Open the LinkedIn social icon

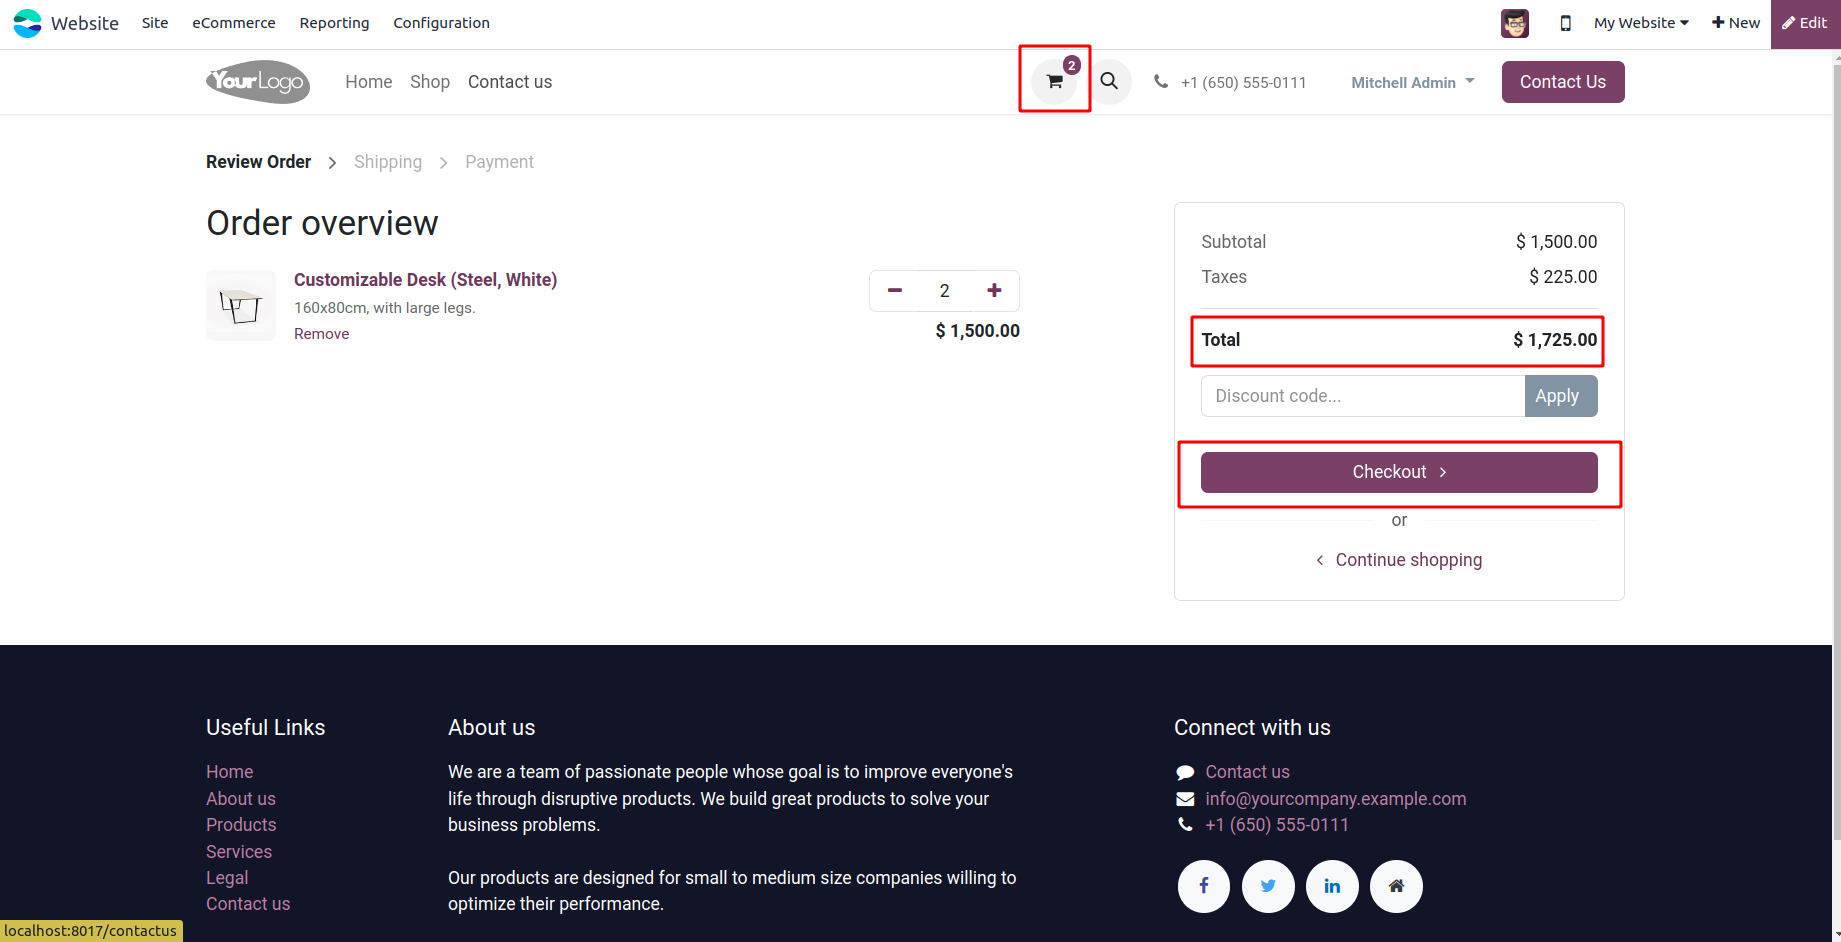click(x=1332, y=886)
